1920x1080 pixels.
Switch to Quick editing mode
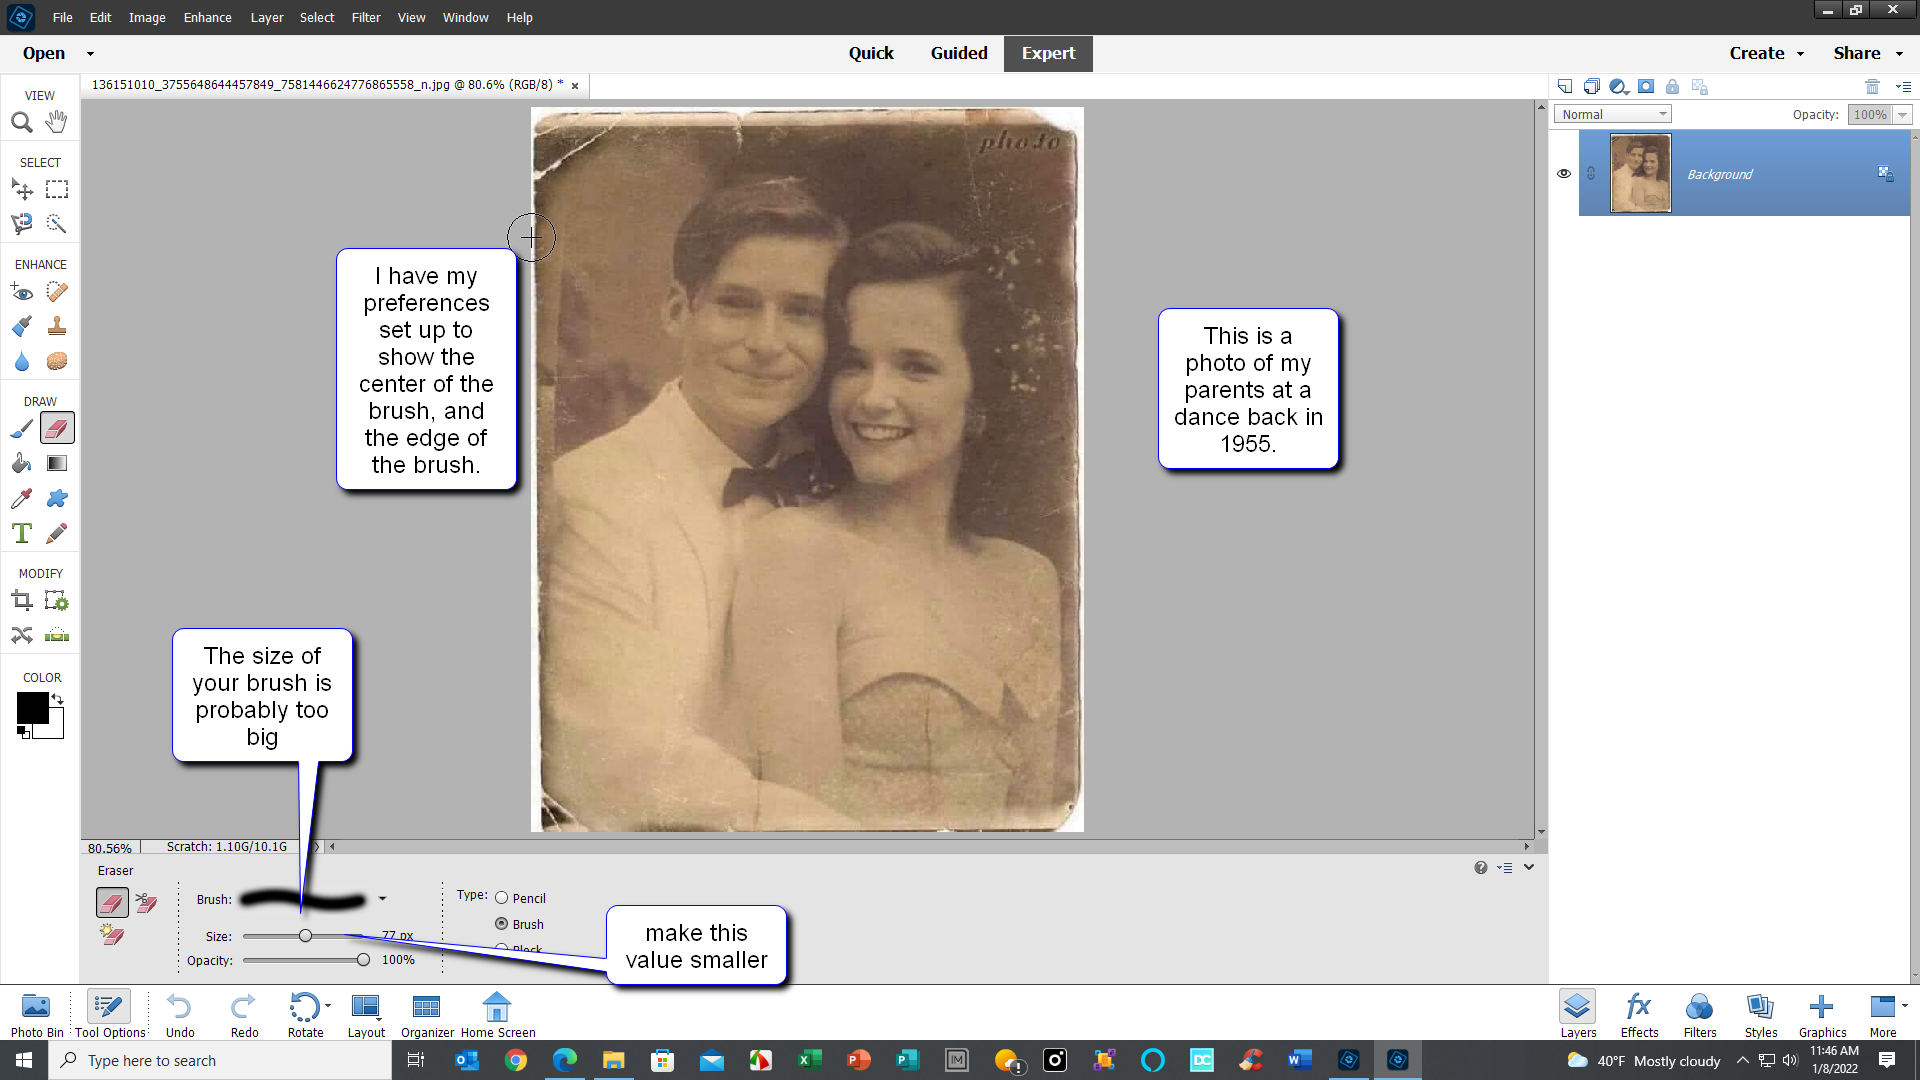(x=871, y=53)
